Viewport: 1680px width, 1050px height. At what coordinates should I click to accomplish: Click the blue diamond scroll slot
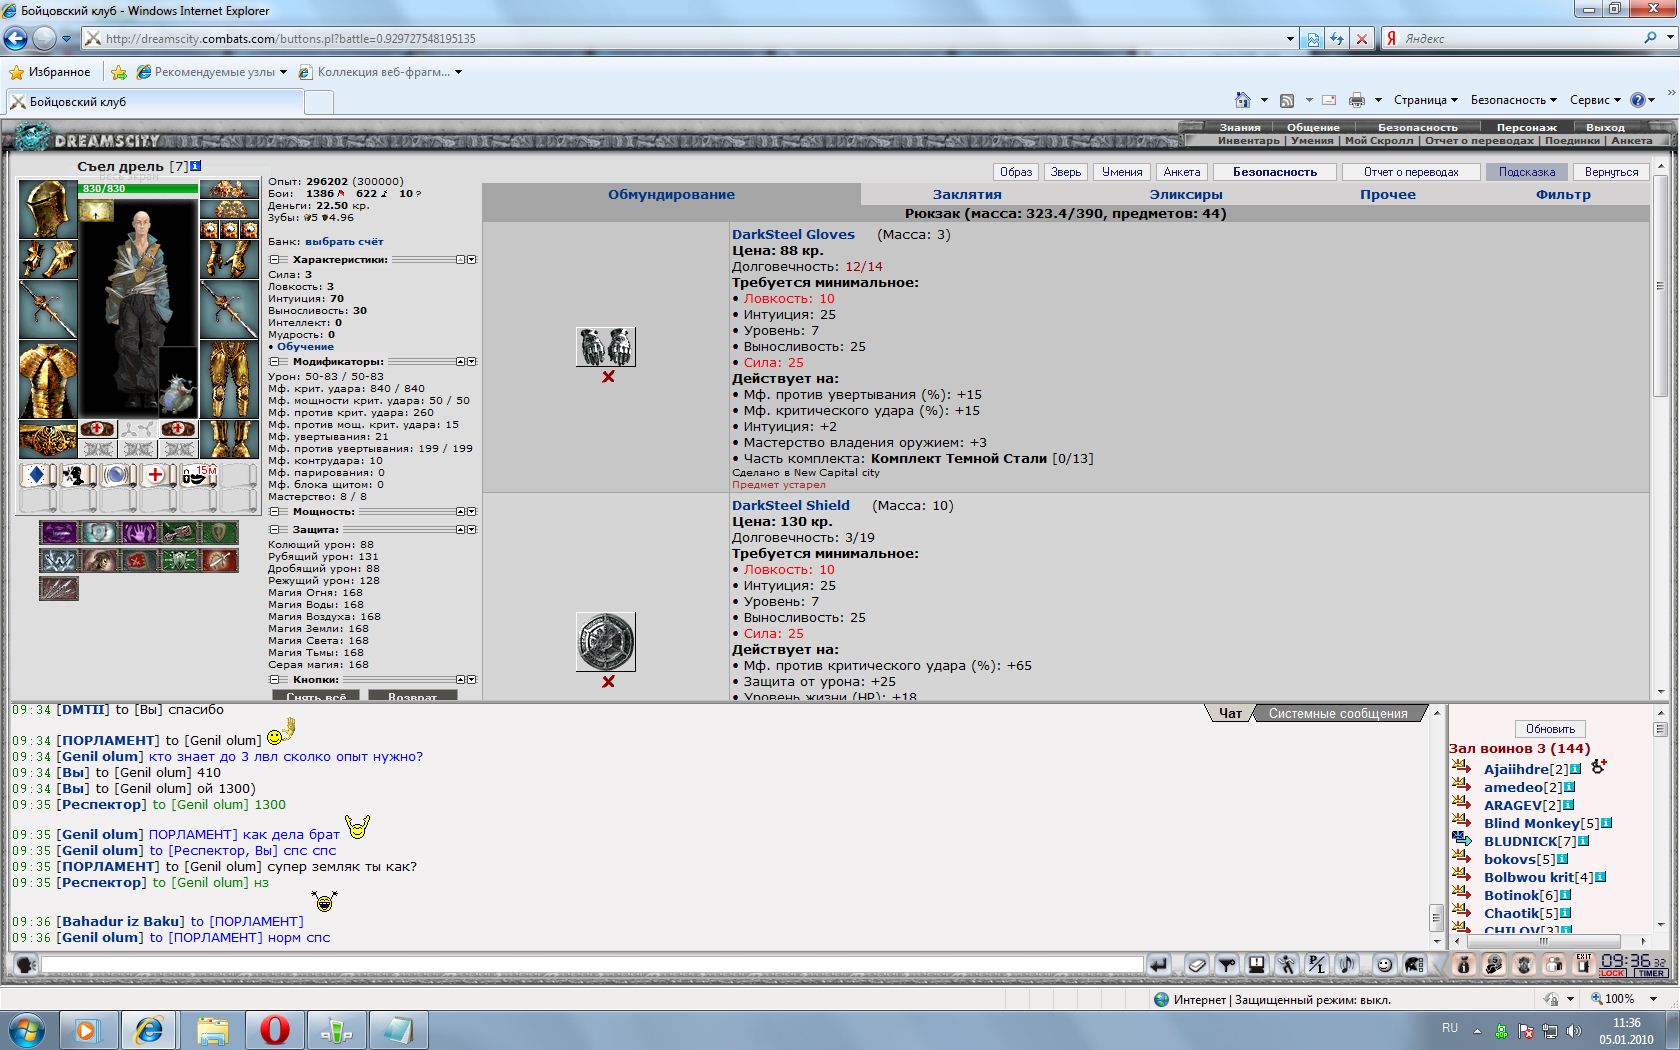pos(37,475)
